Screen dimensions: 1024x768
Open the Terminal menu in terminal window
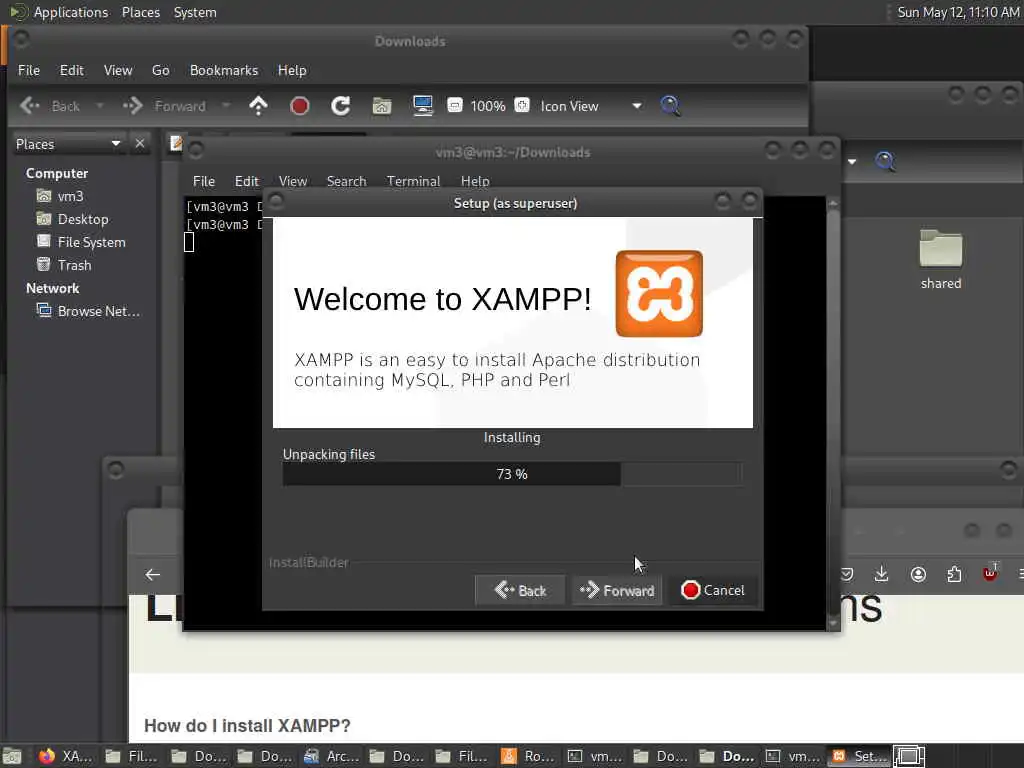pos(413,181)
